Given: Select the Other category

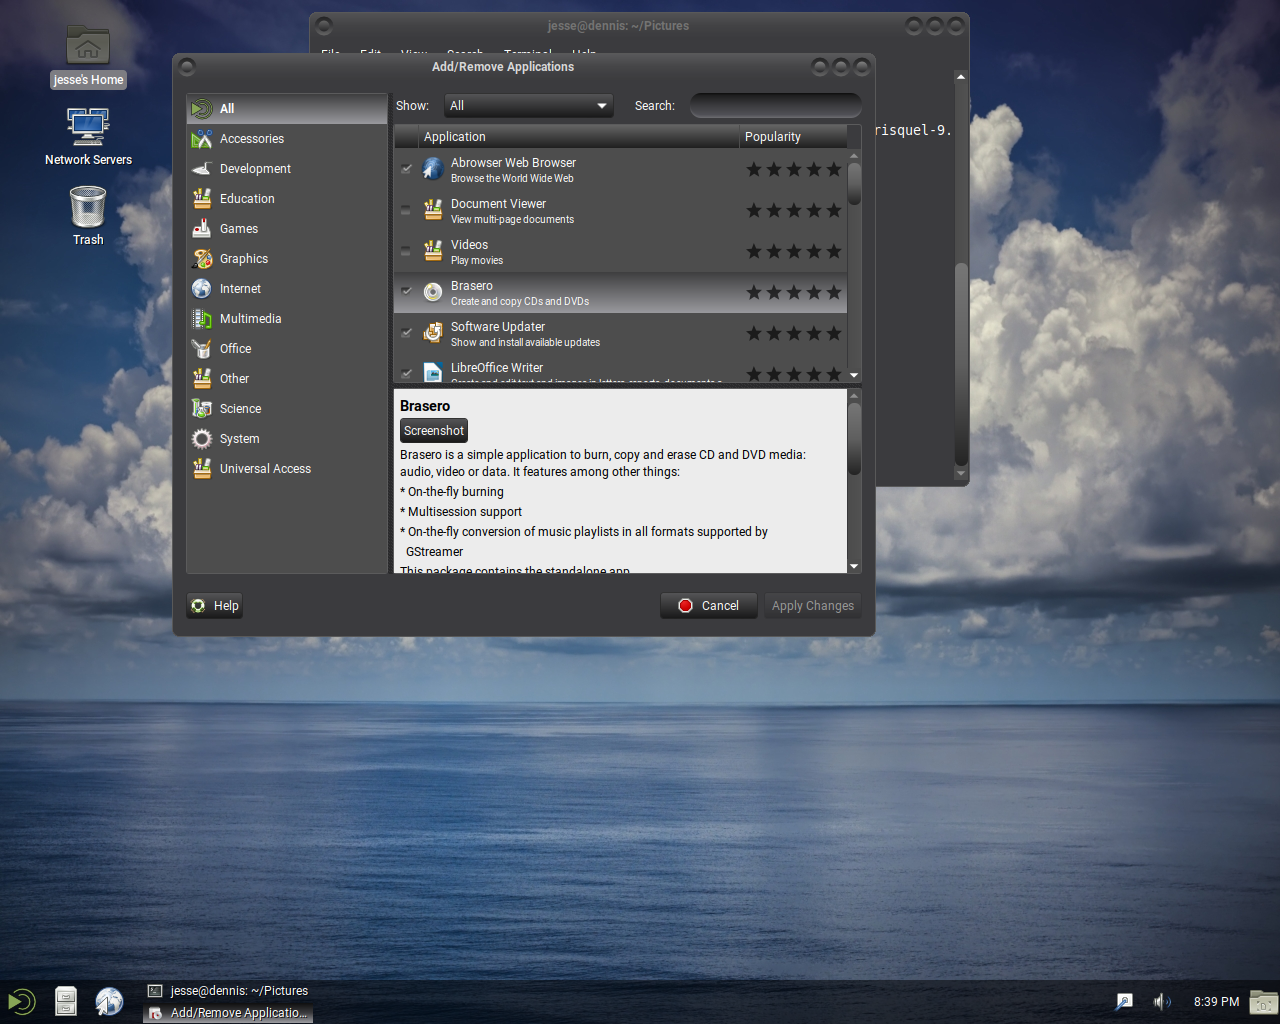Looking at the screenshot, I should tap(287, 379).
